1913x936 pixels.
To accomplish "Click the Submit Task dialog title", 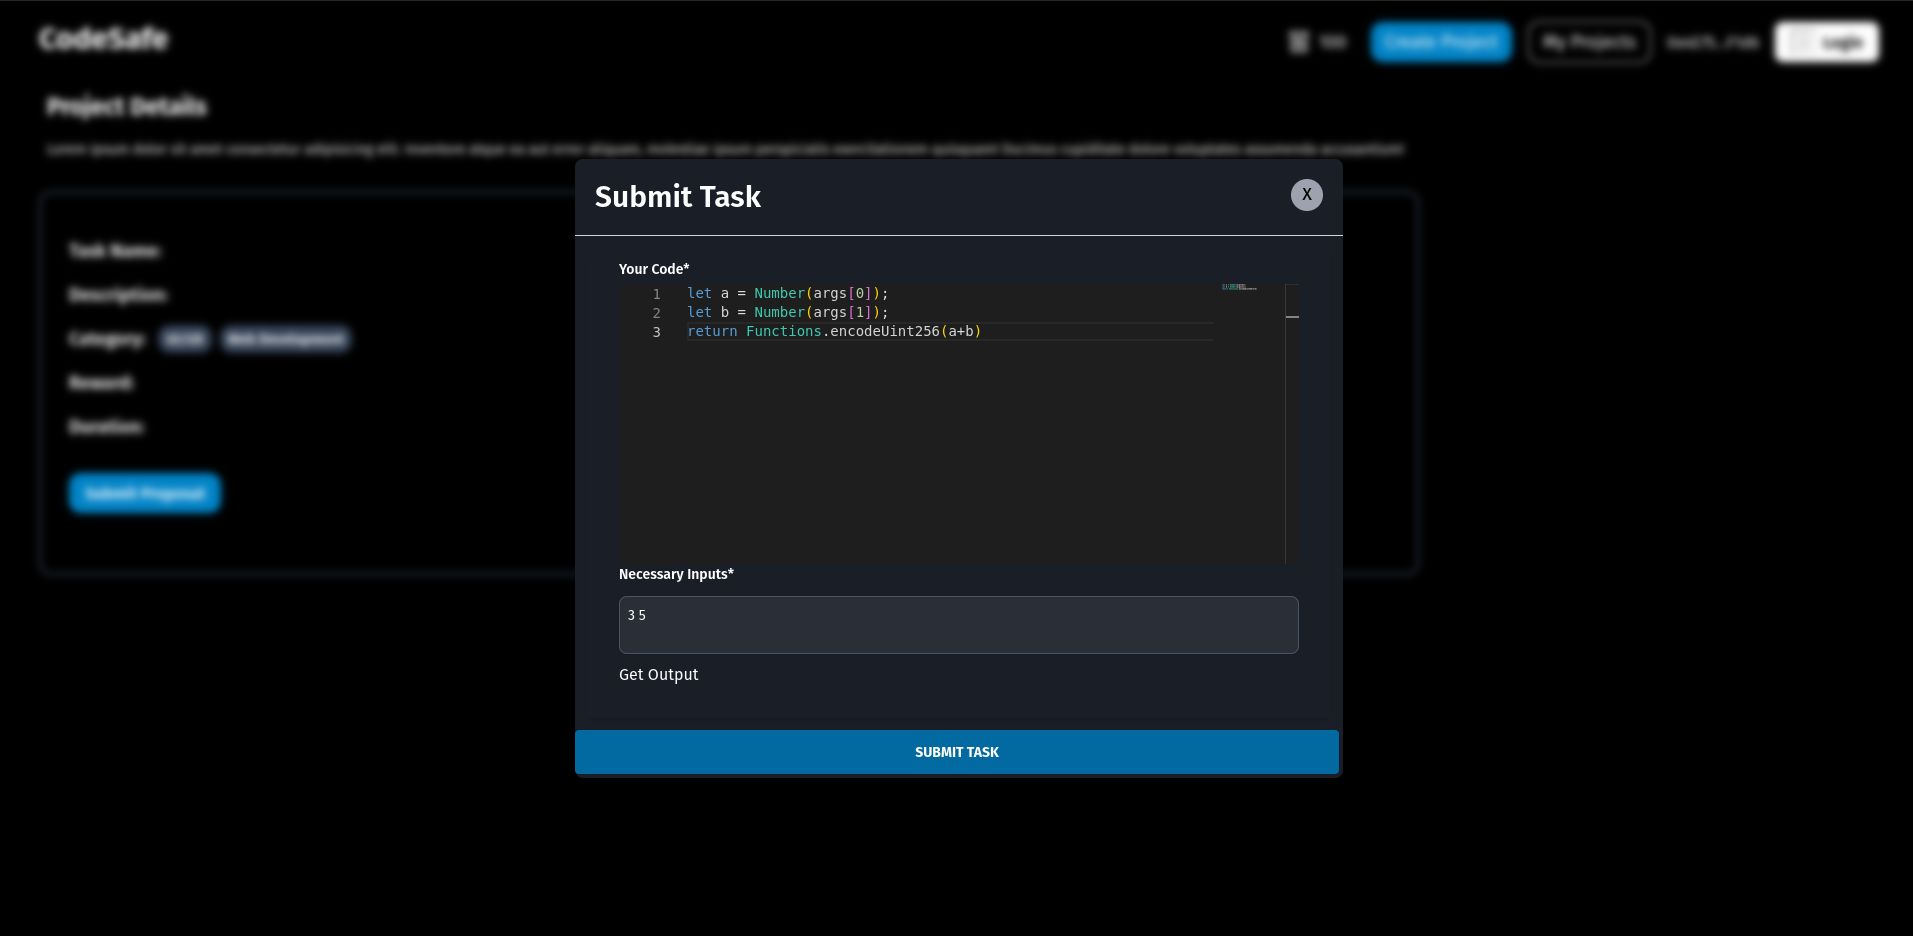I will [x=678, y=197].
